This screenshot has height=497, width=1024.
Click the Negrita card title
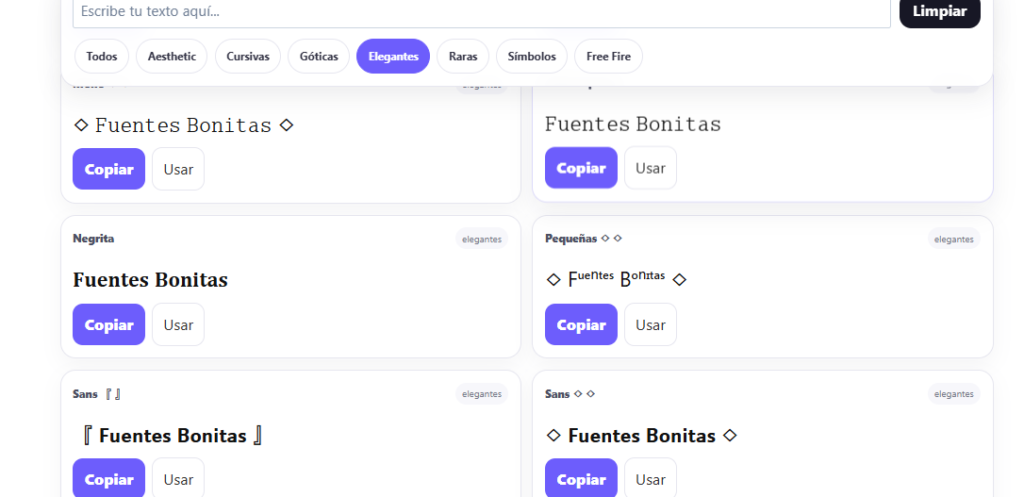tap(93, 238)
